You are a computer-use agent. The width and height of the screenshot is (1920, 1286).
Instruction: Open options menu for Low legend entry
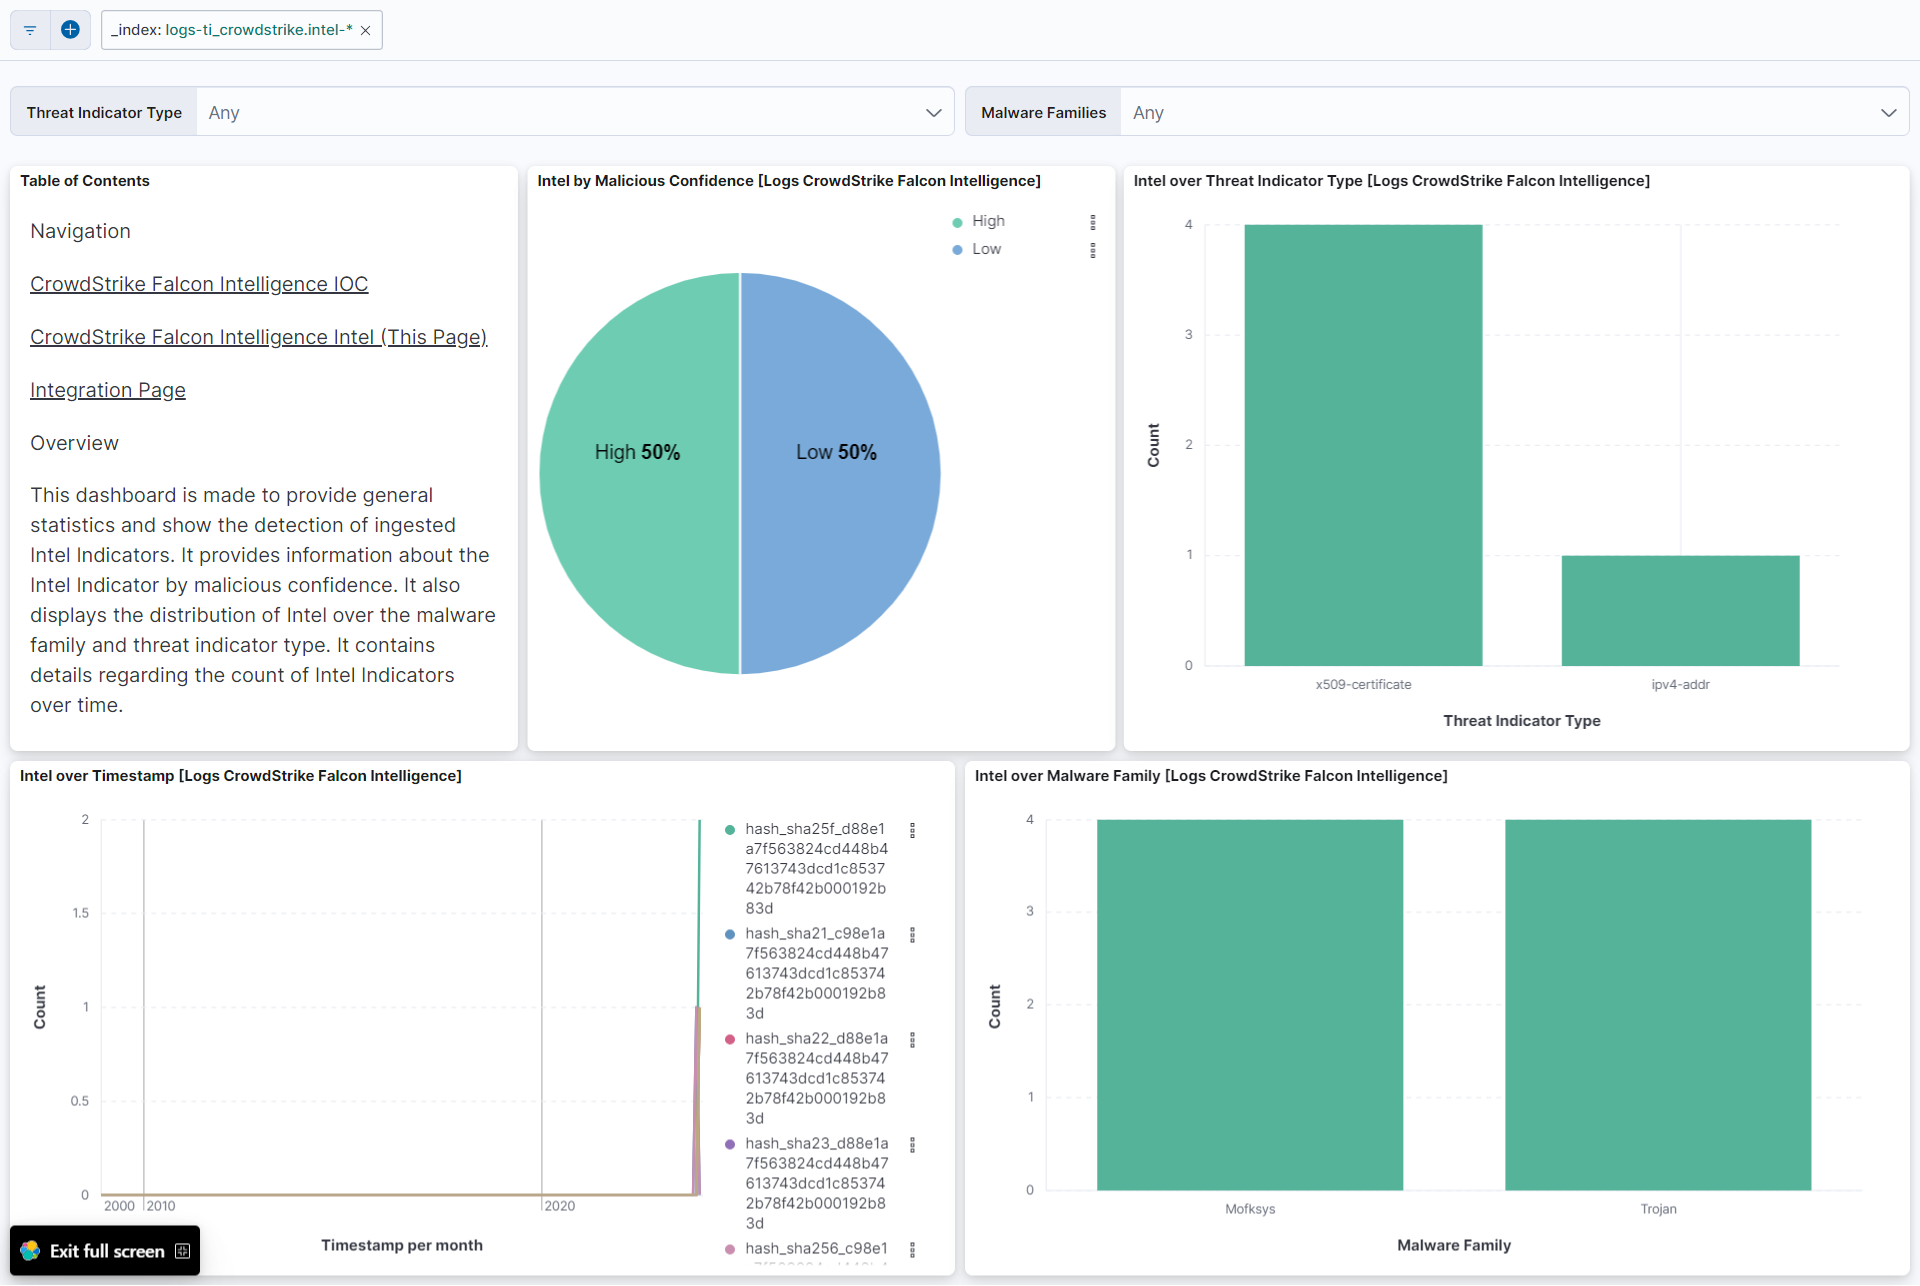coord(1093,249)
